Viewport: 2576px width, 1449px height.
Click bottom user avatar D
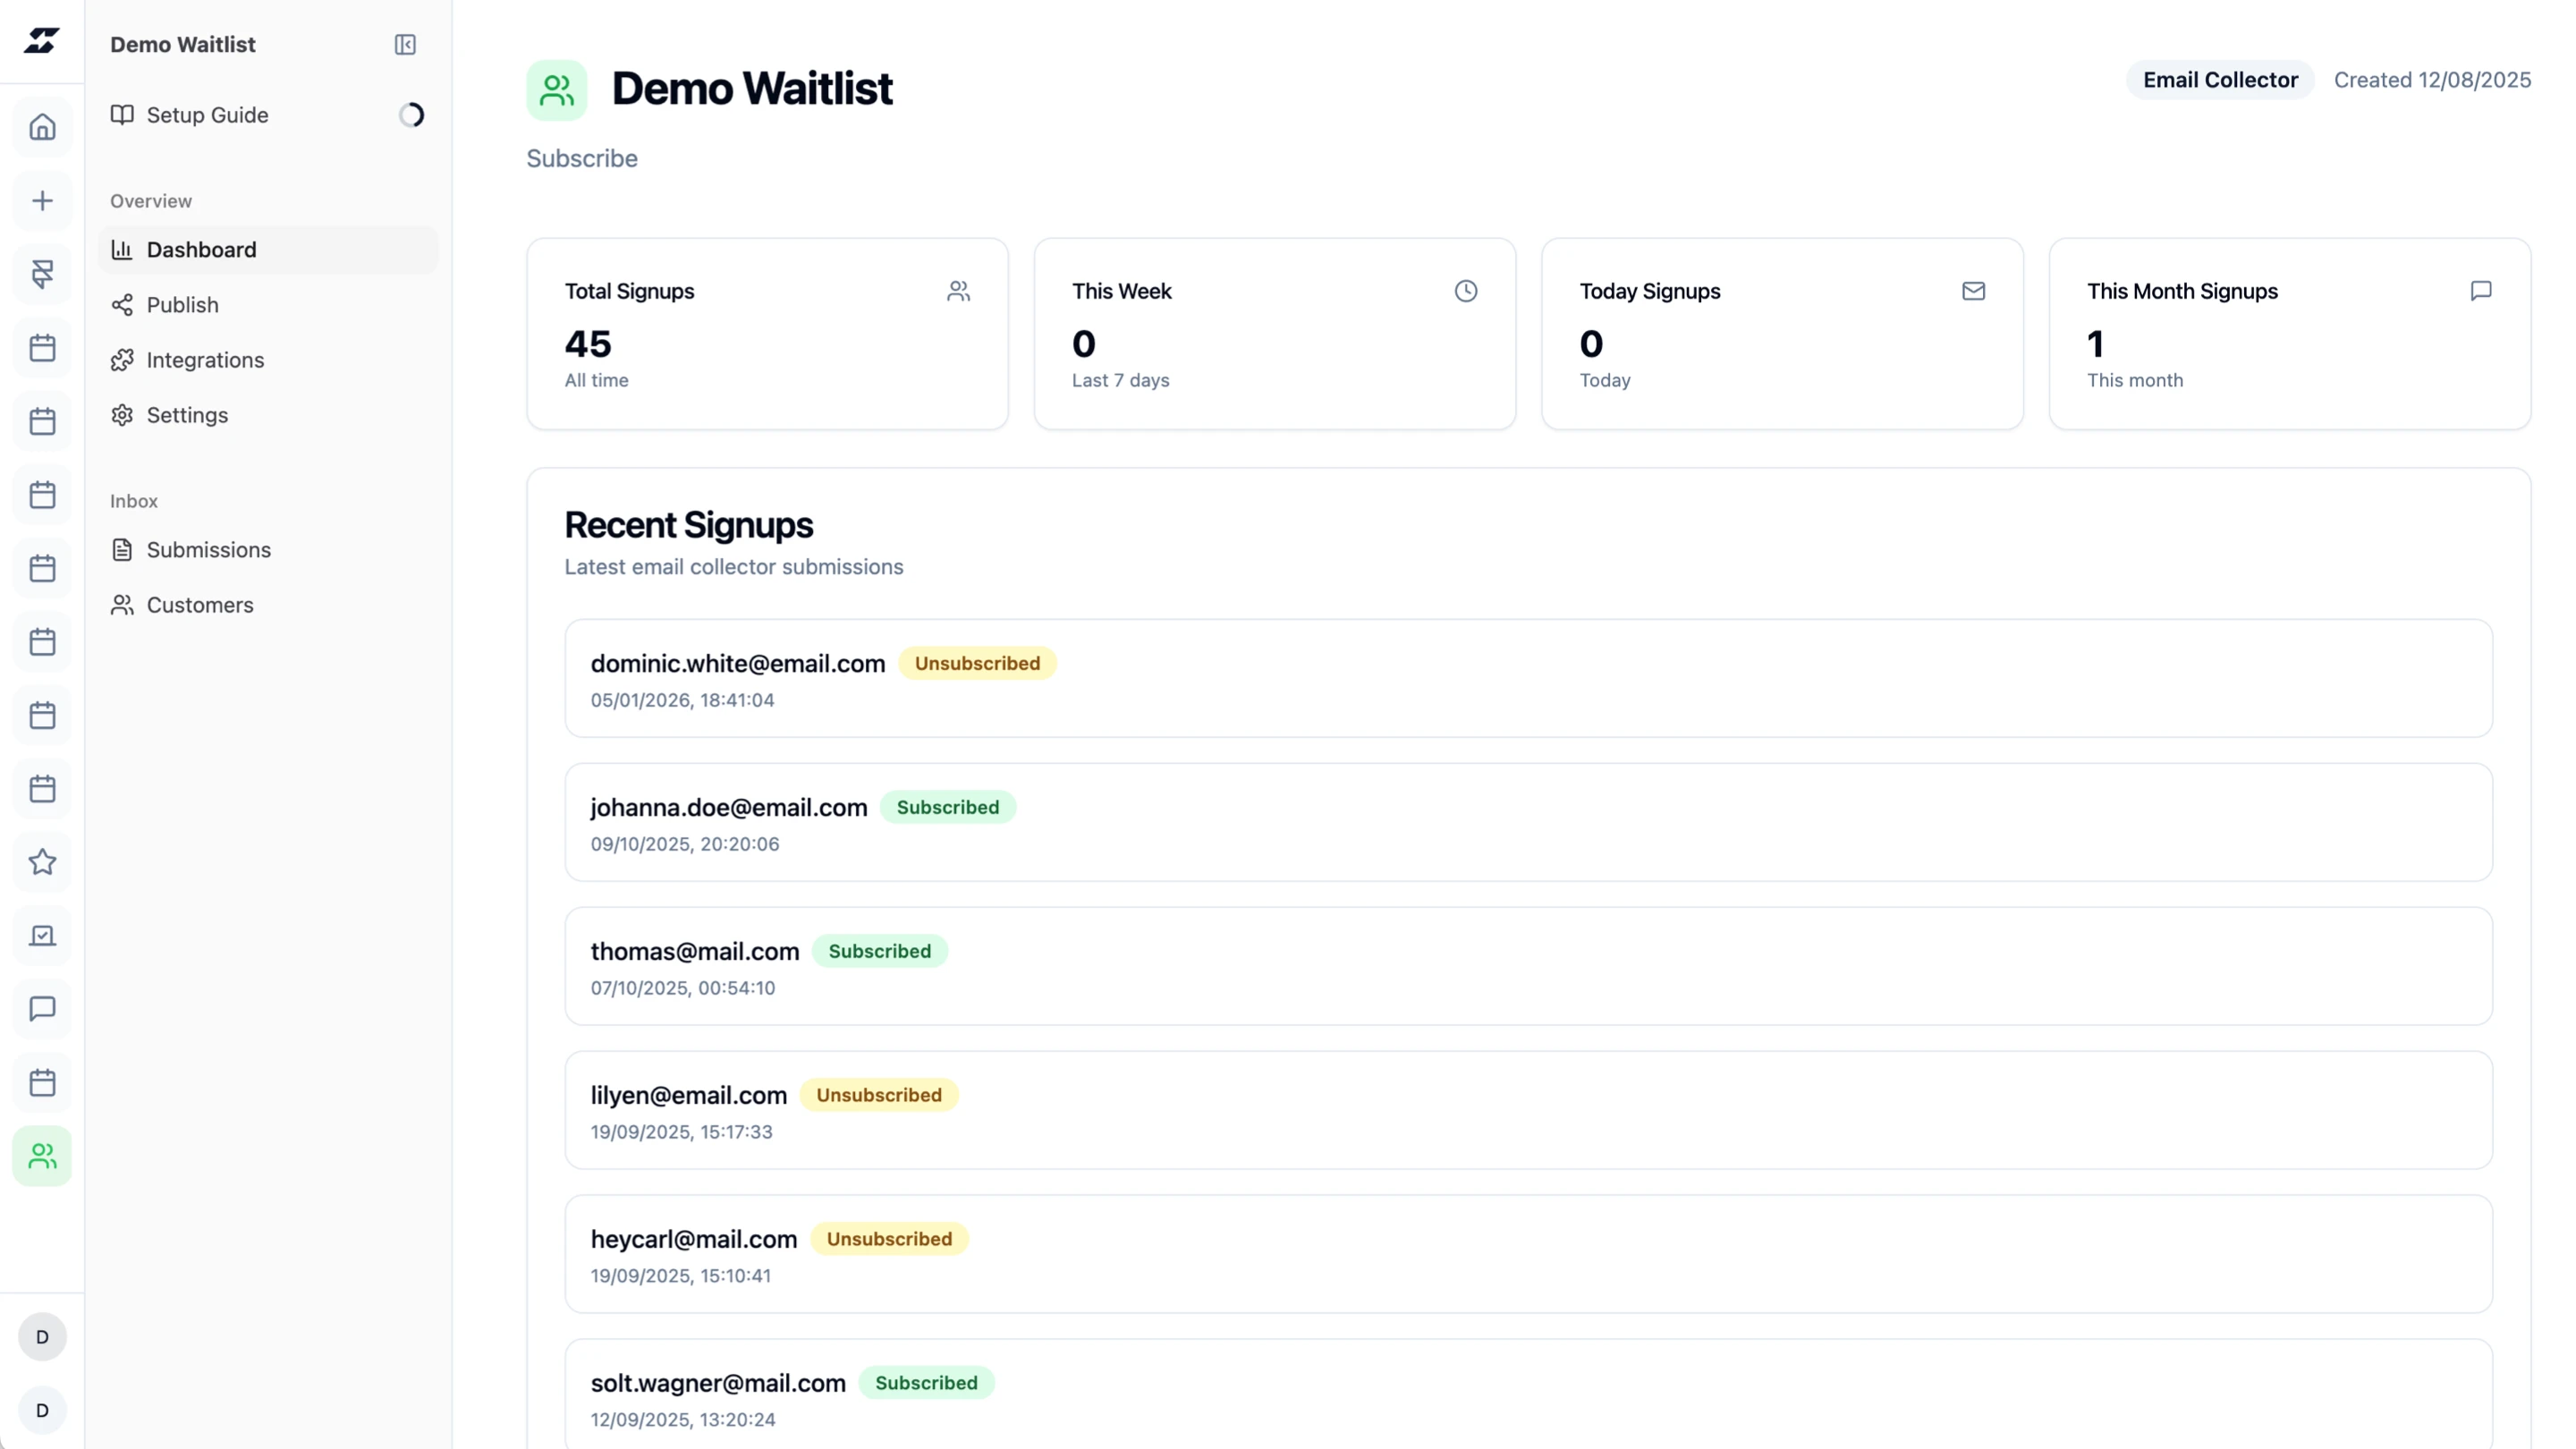(x=42, y=1410)
